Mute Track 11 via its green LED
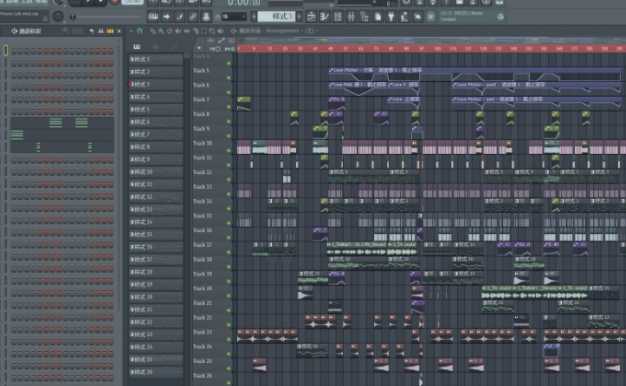This screenshot has height=386, width=626. click(x=229, y=165)
